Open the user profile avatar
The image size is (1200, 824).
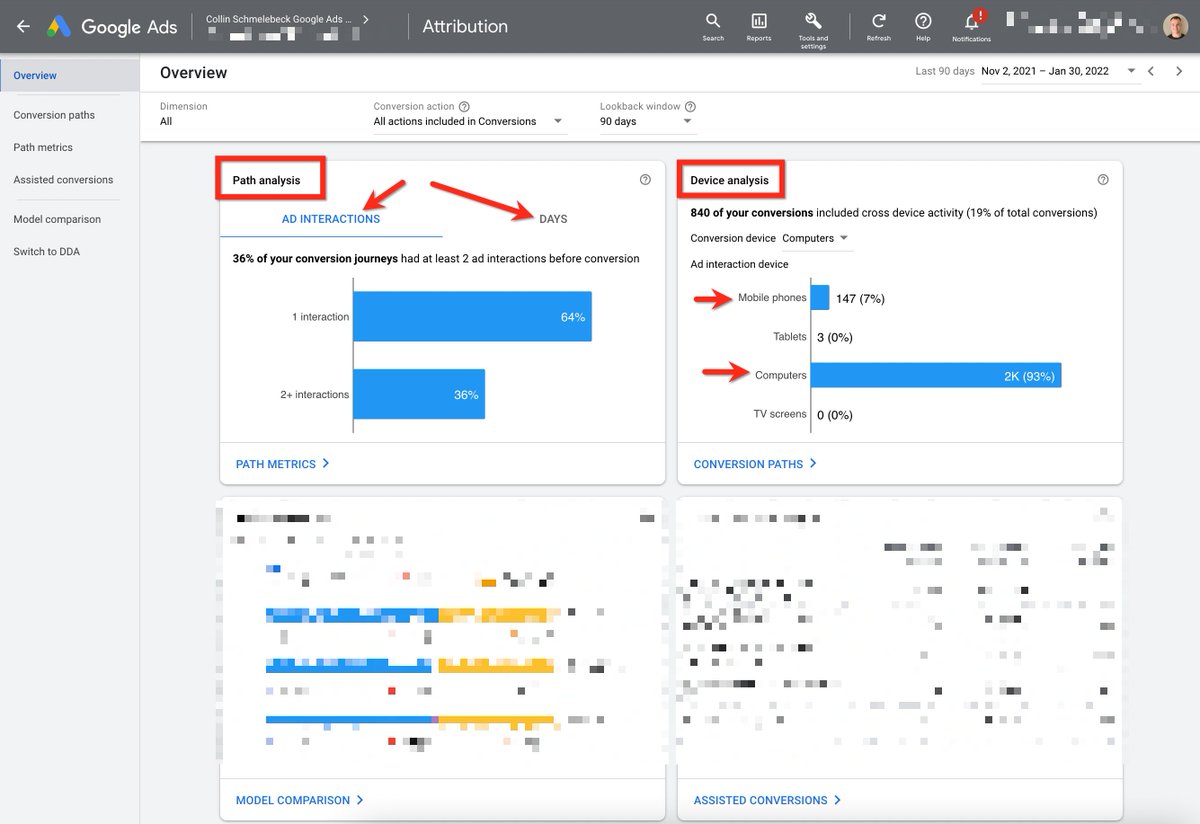point(1175,27)
